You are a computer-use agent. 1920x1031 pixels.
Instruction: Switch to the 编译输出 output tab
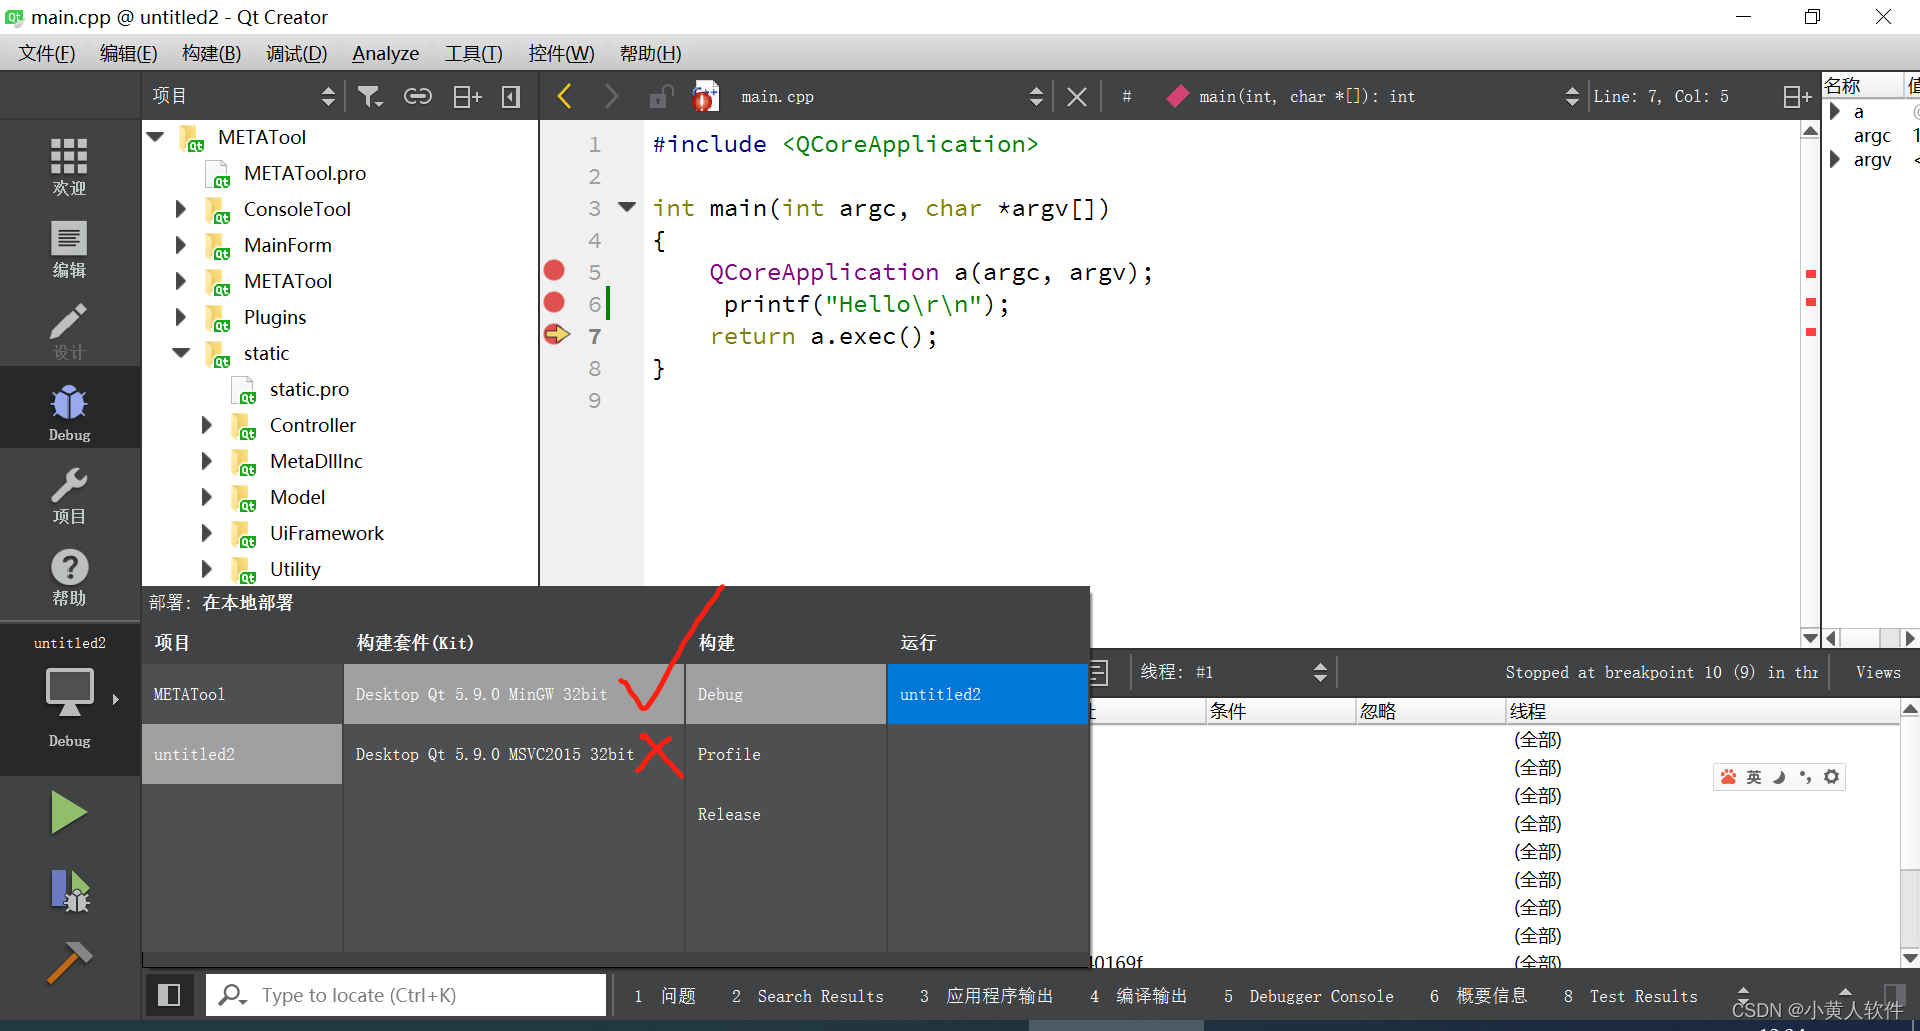(x=1150, y=995)
